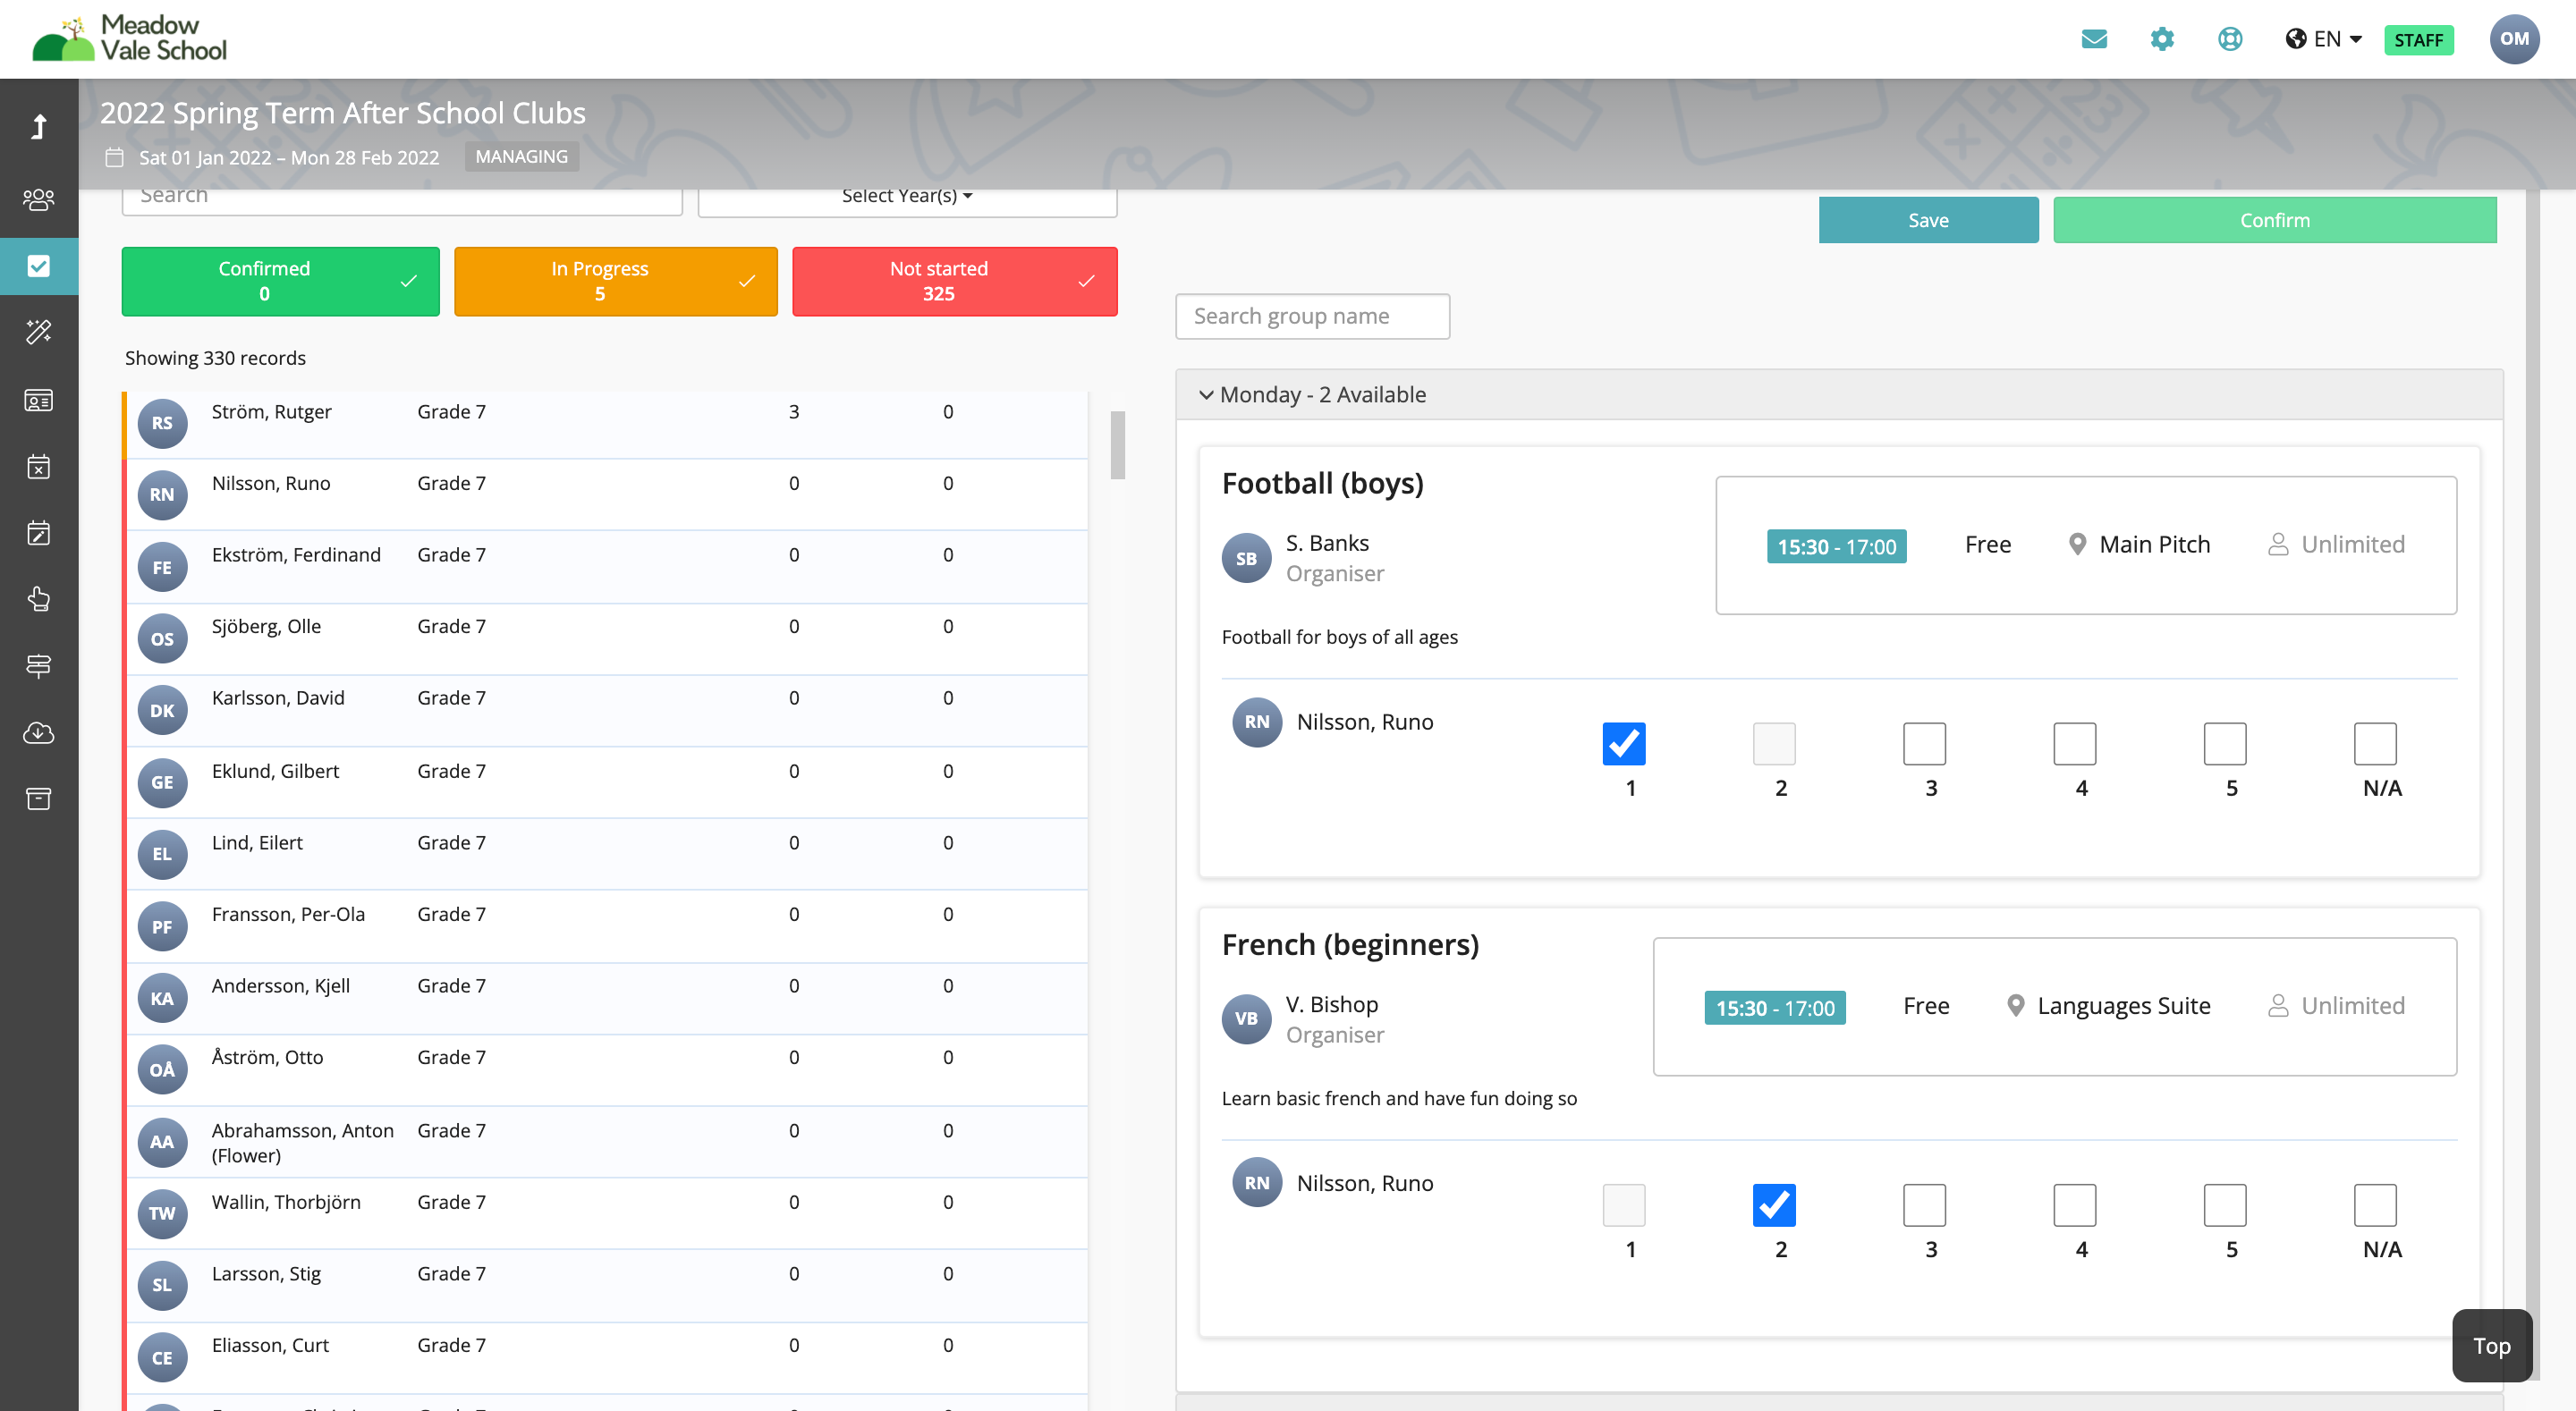This screenshot has height=1411, width=2576.
Task: Open the cloud download sidebar icon
Action: point(39,733)
